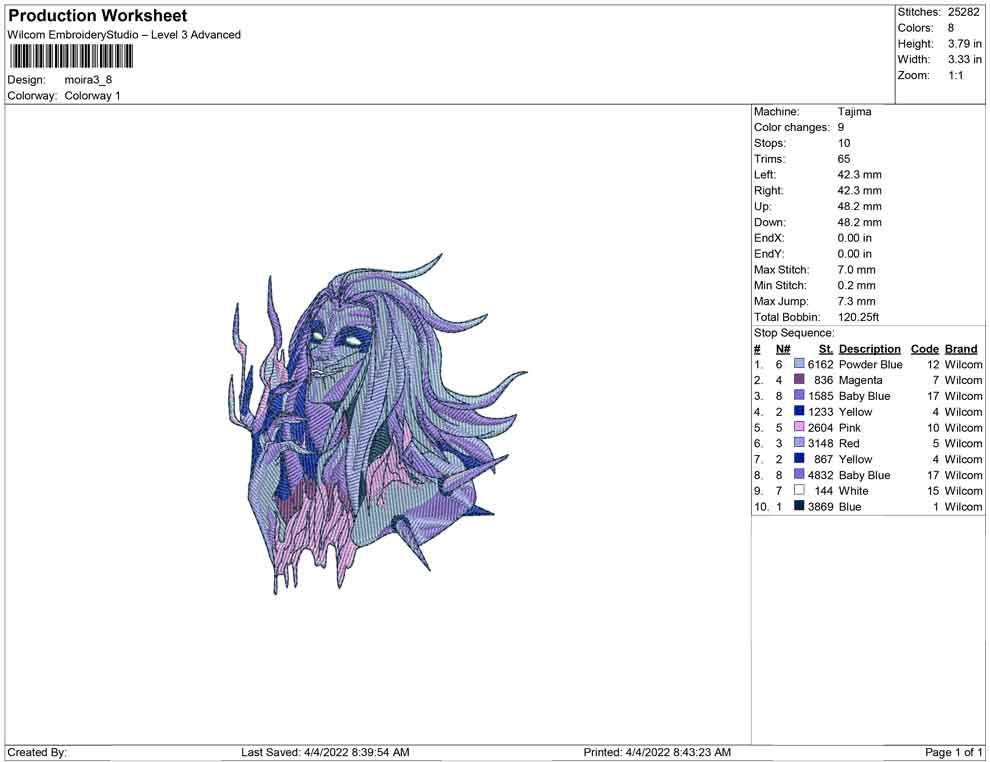Click the Powder Blue color swatch
This screenshot has height=762, width=990.
(x=799, y=364)
